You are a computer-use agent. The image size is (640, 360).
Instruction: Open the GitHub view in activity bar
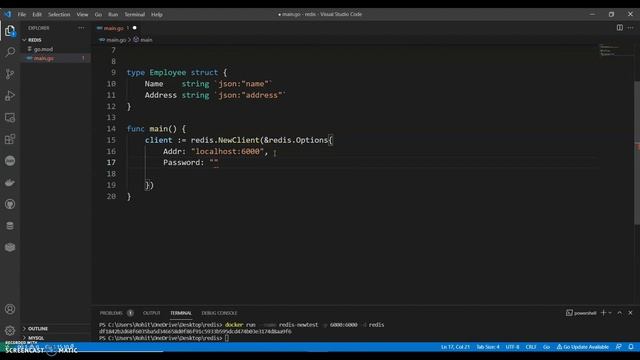(10, 204)
